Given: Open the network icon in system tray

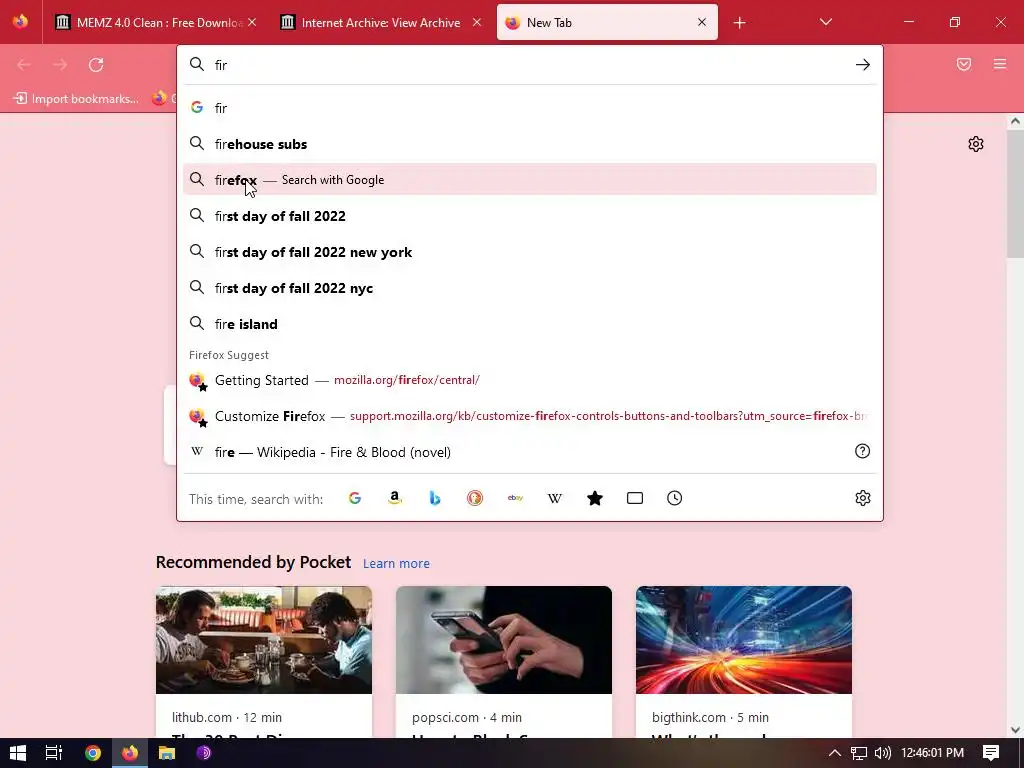Looking at the screenshot, I should [x=859, y=753].
